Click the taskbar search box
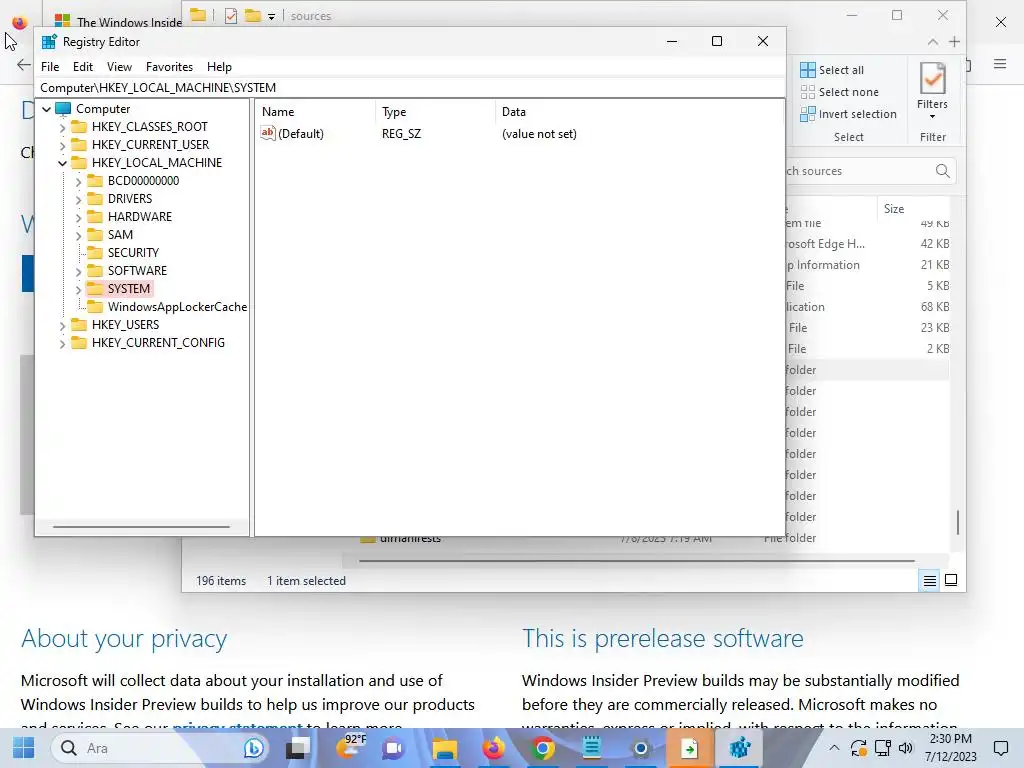1024x768 pixels. click(160, 748)
